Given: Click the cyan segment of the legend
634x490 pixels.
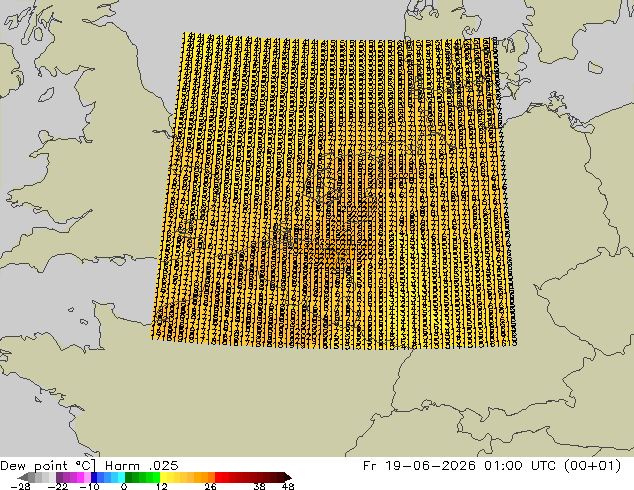Looking at the screenshot, I should 121,477.
